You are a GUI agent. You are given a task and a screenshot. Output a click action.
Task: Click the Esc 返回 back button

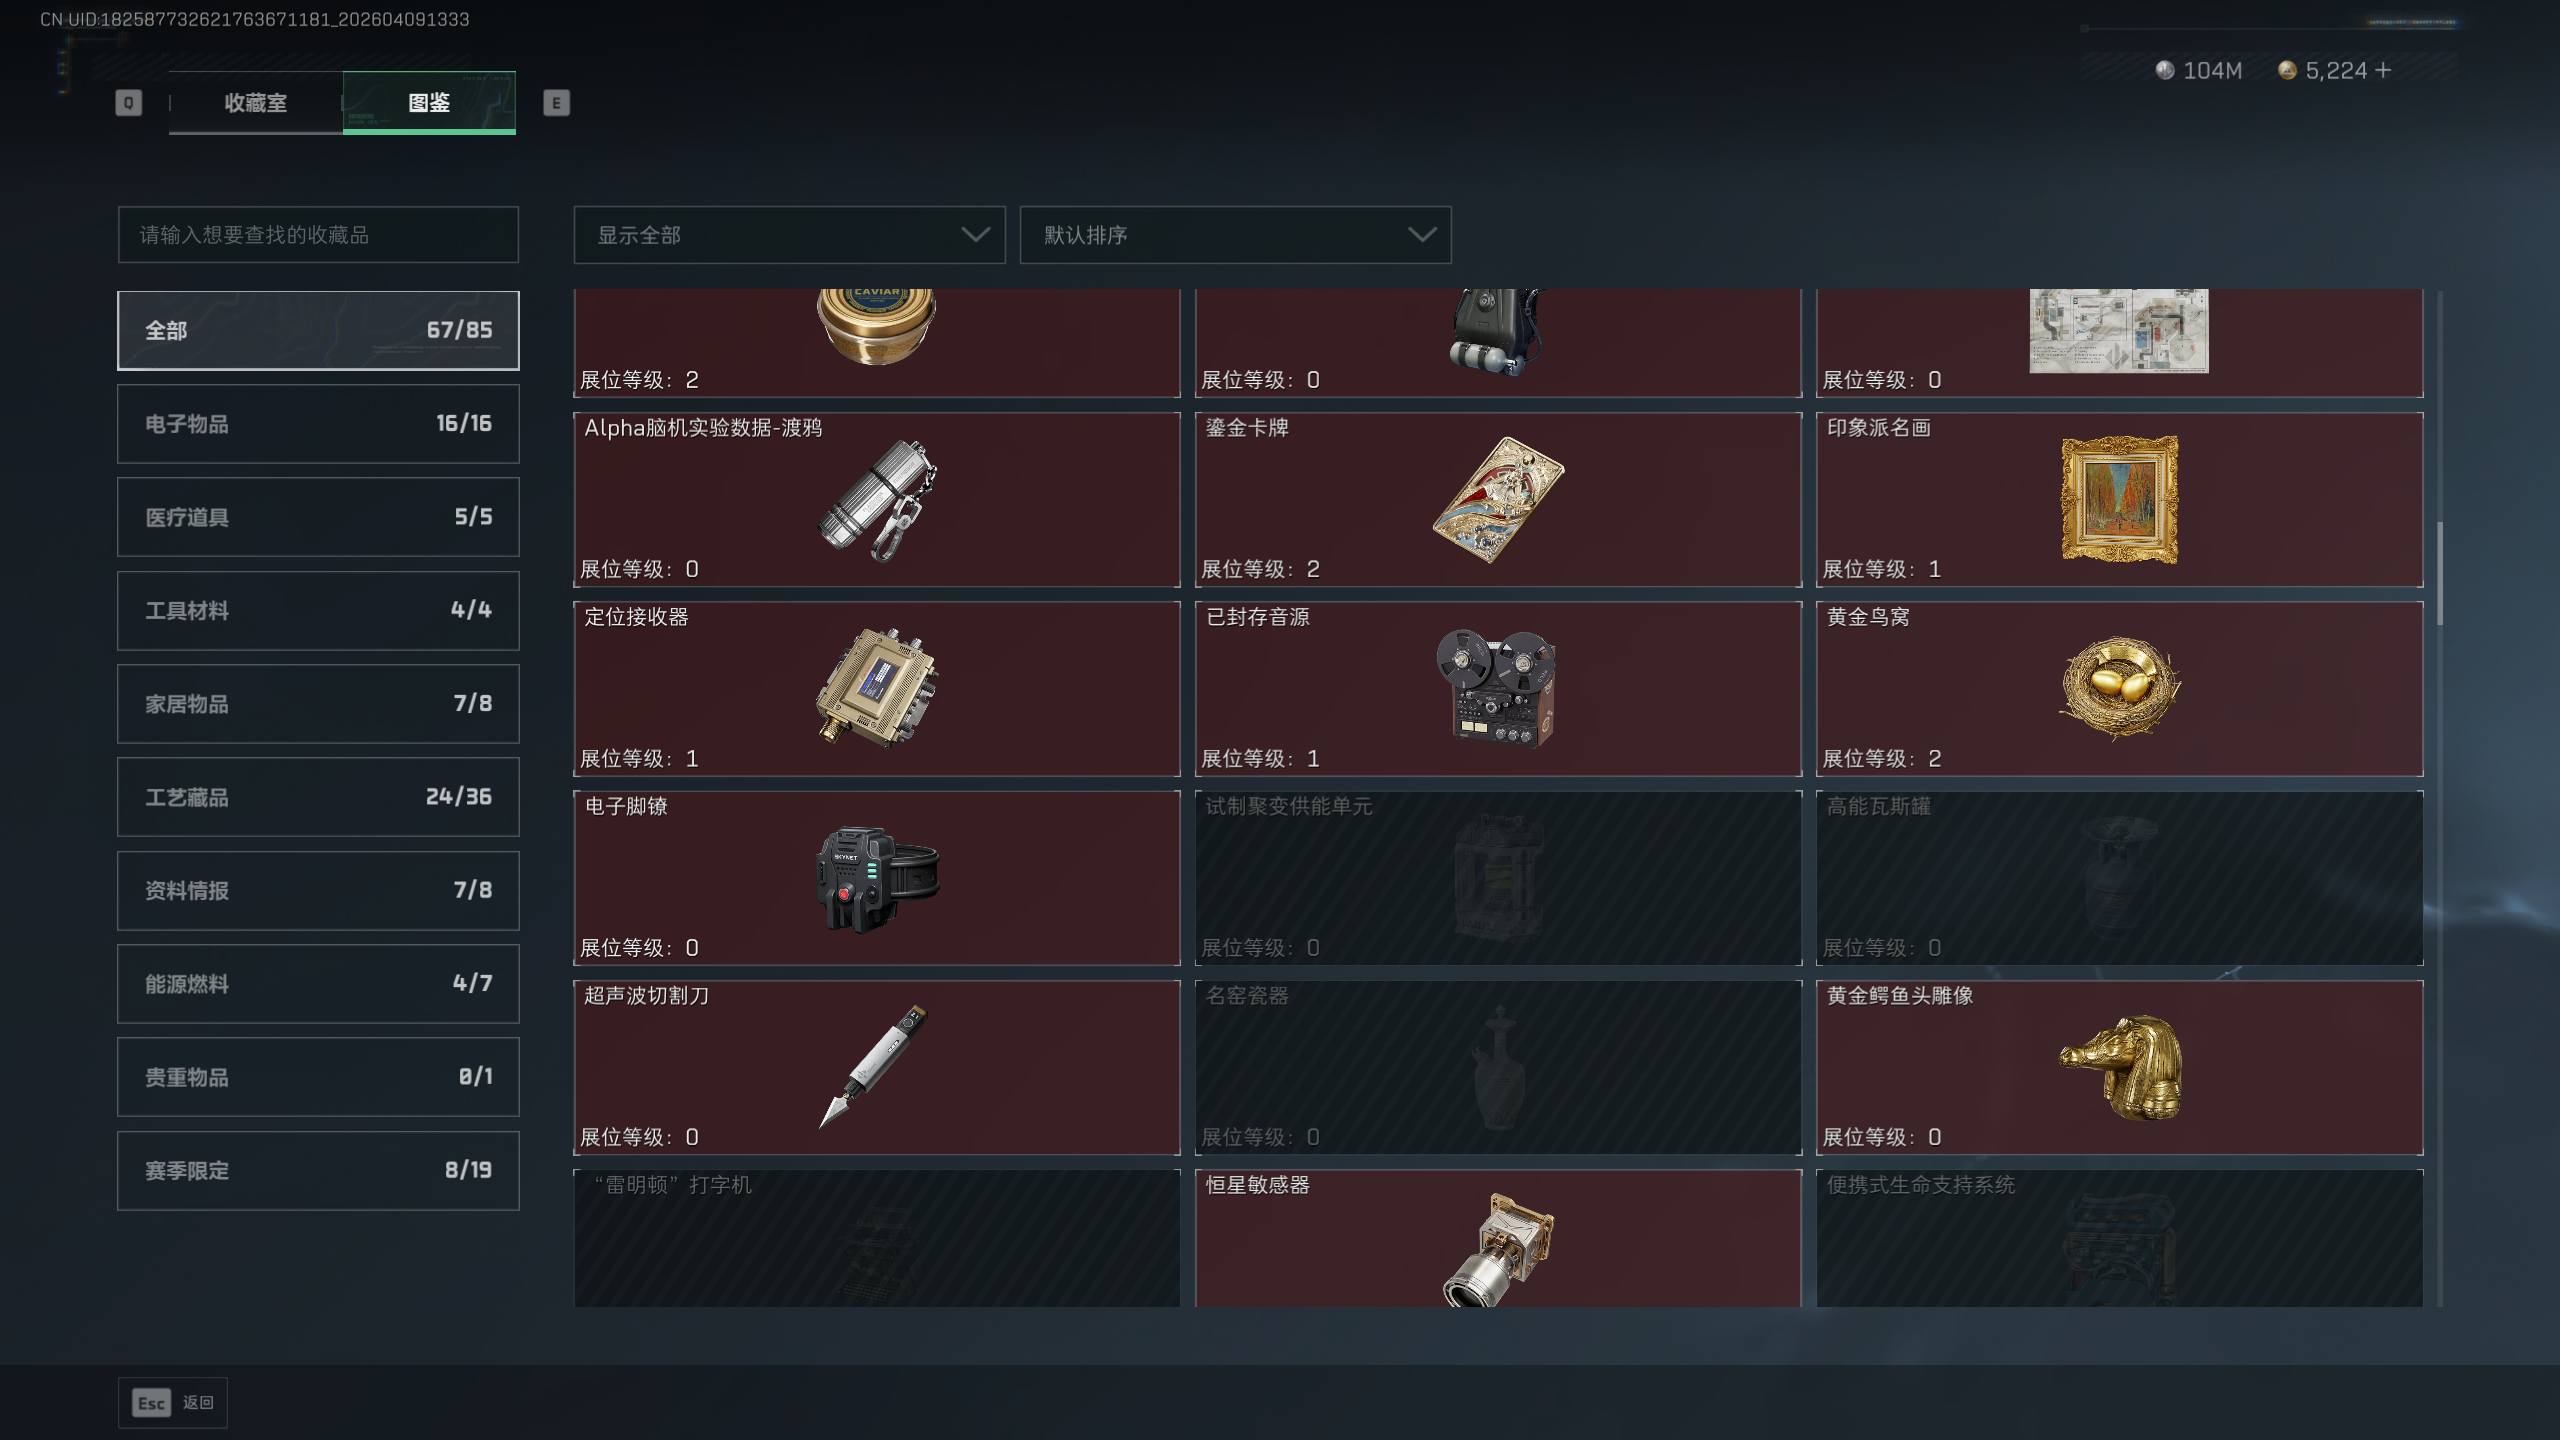pos(173,1402)
